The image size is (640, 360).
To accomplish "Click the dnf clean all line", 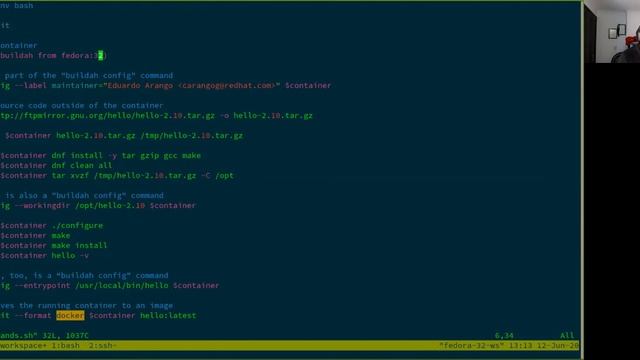I will [x=56, y=165].
